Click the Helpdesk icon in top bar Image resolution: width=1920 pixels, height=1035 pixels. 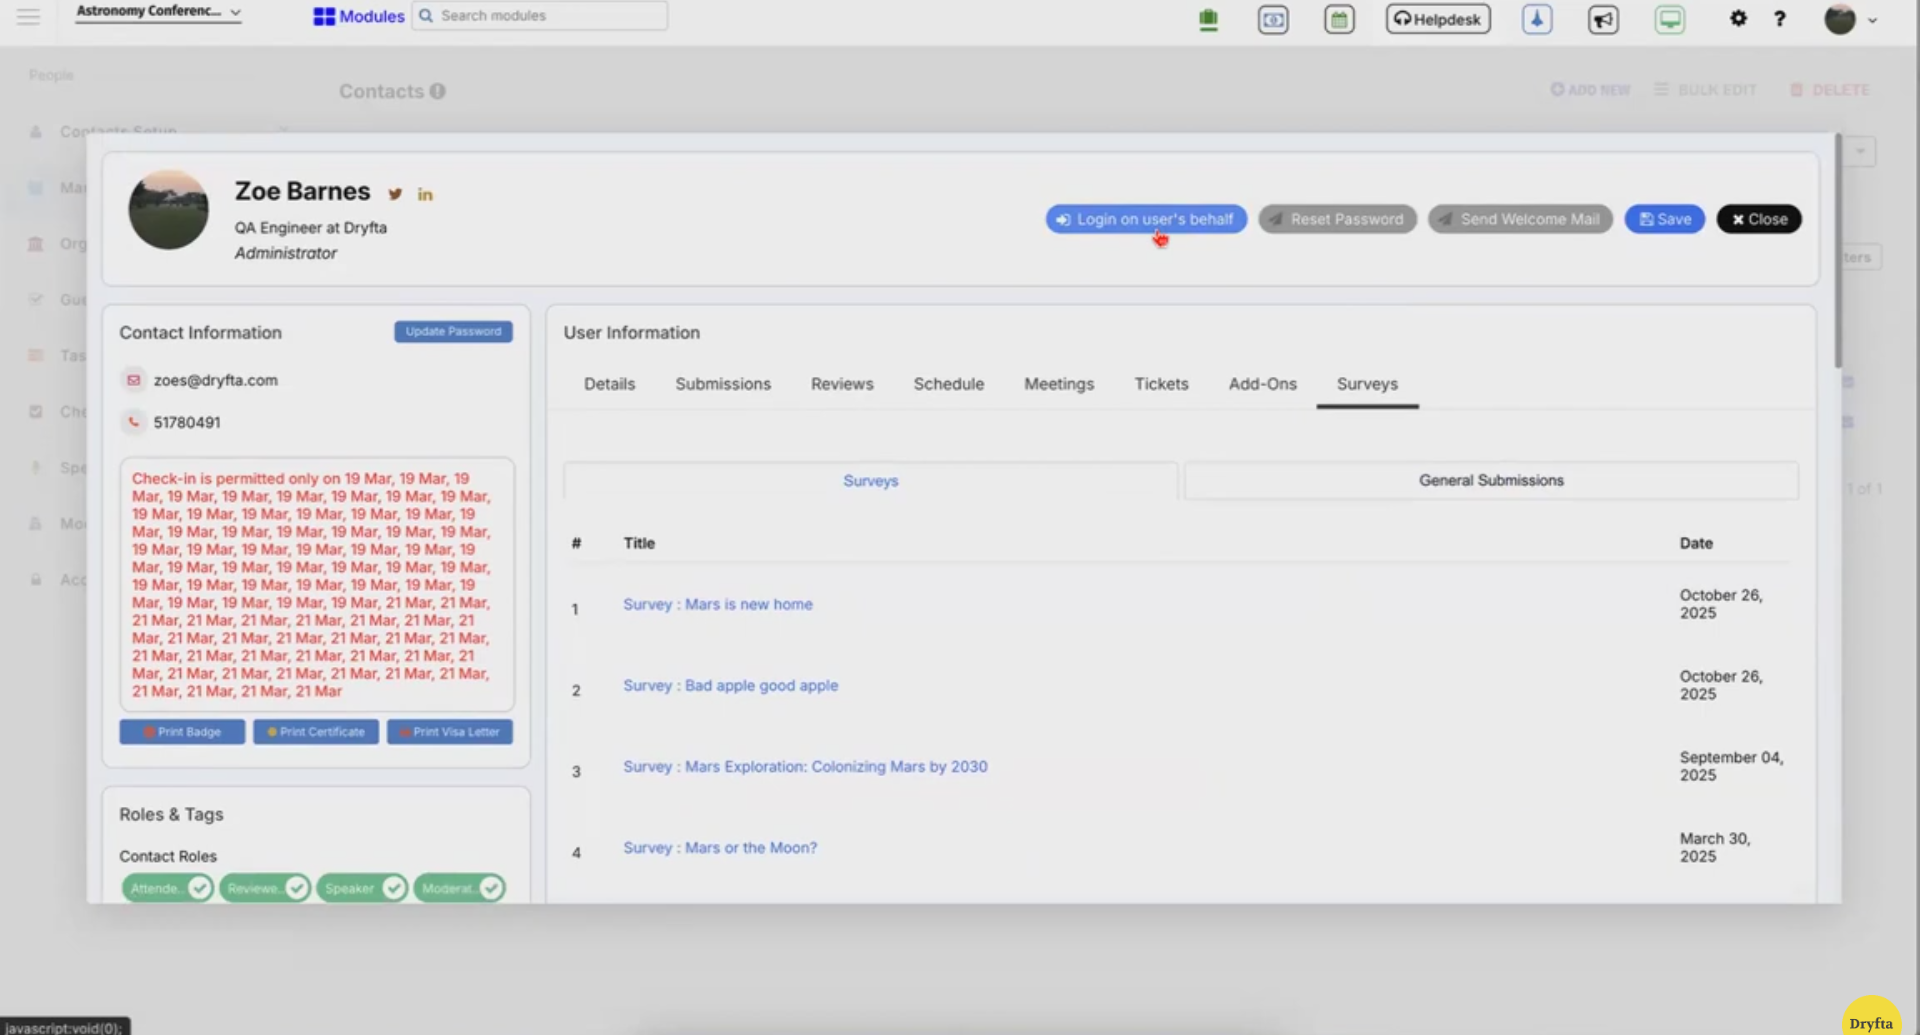(1437, 18)
